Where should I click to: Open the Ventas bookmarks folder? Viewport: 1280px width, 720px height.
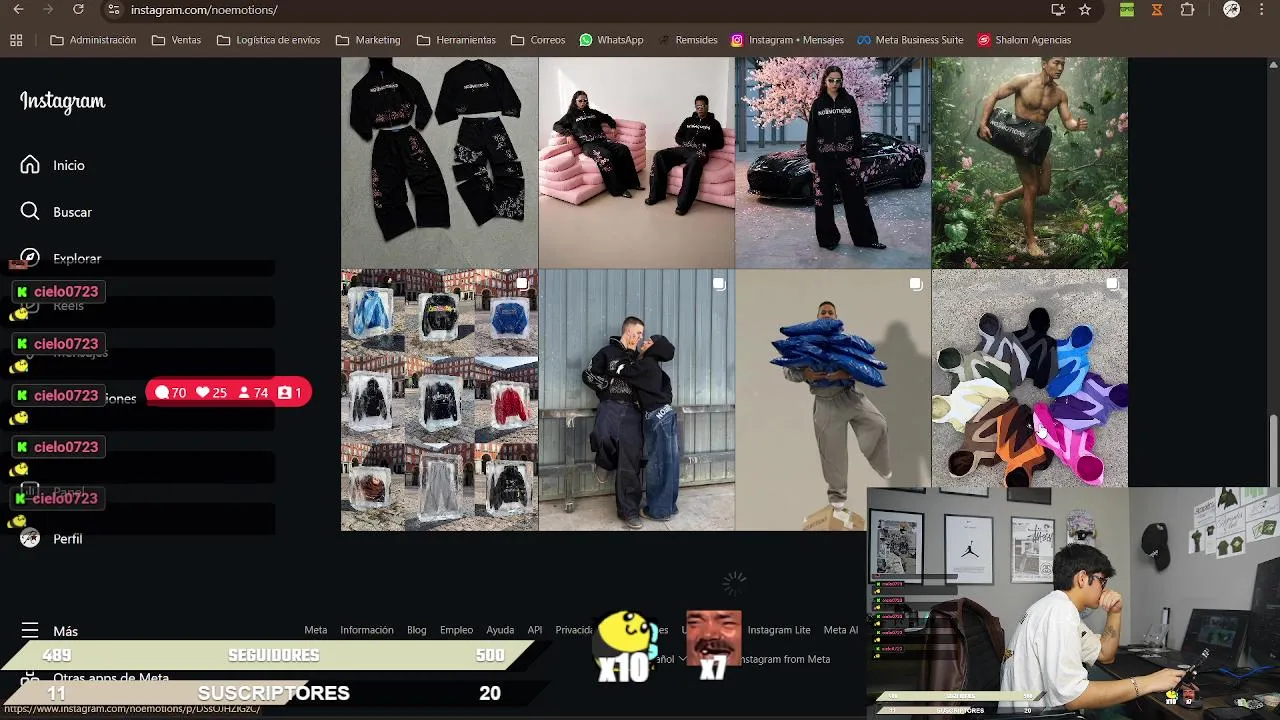tap(176, 40)
